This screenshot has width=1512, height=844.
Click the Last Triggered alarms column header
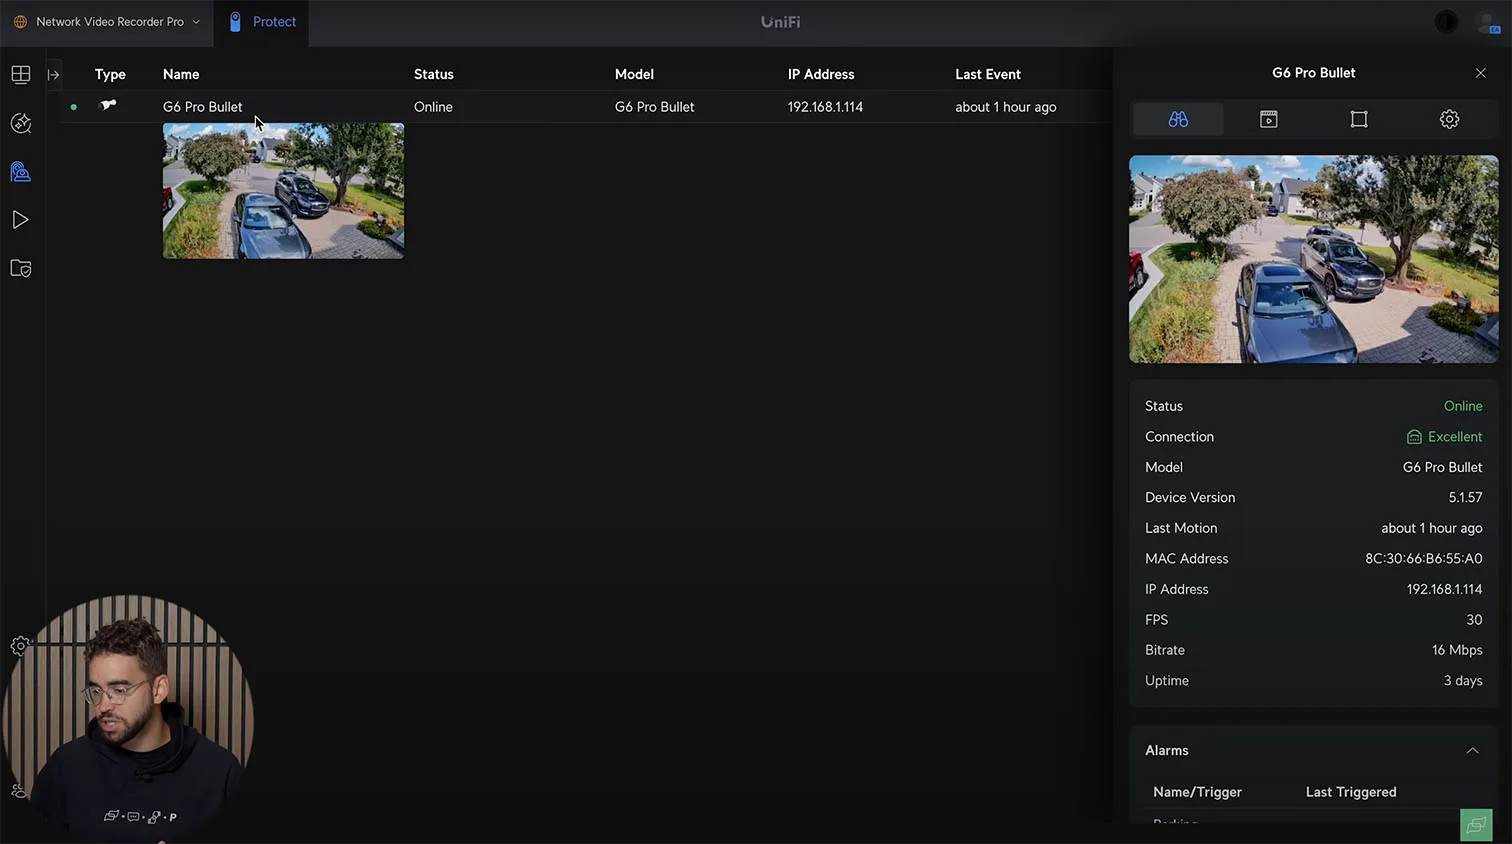click(1351, 792)
